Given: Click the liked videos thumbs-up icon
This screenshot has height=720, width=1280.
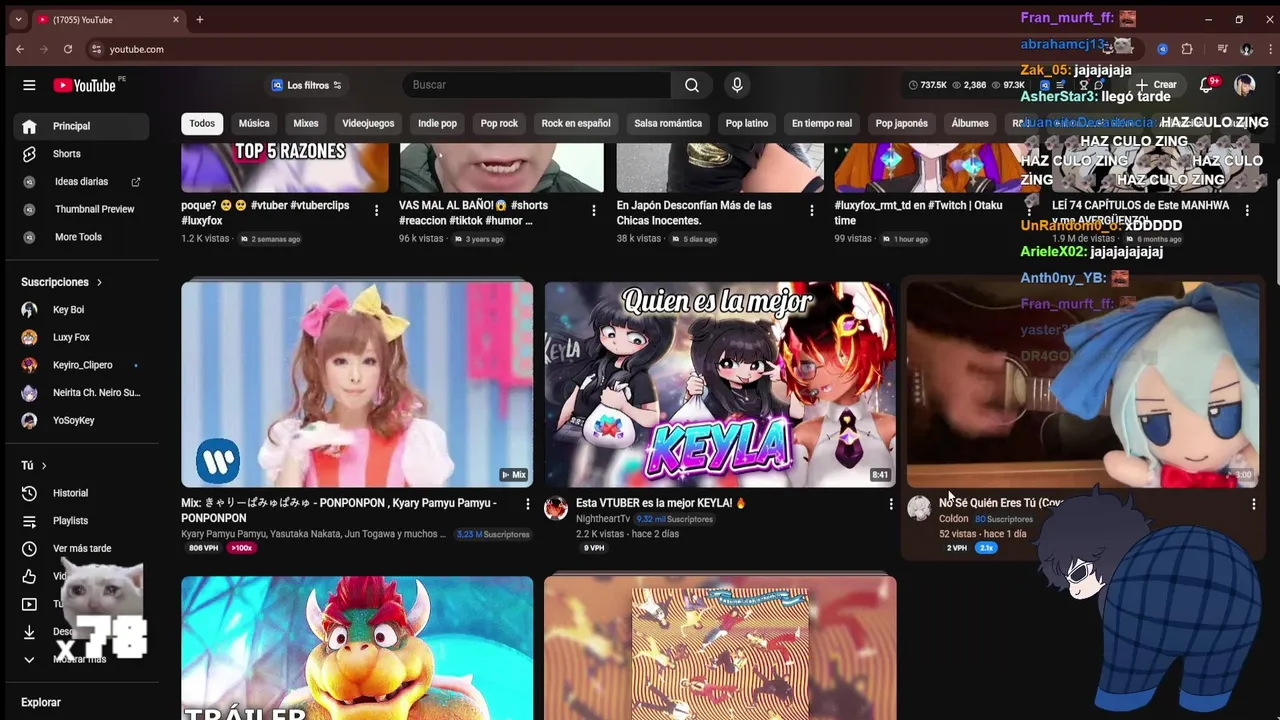Looking at the screenshot, I should click(29, 576).
